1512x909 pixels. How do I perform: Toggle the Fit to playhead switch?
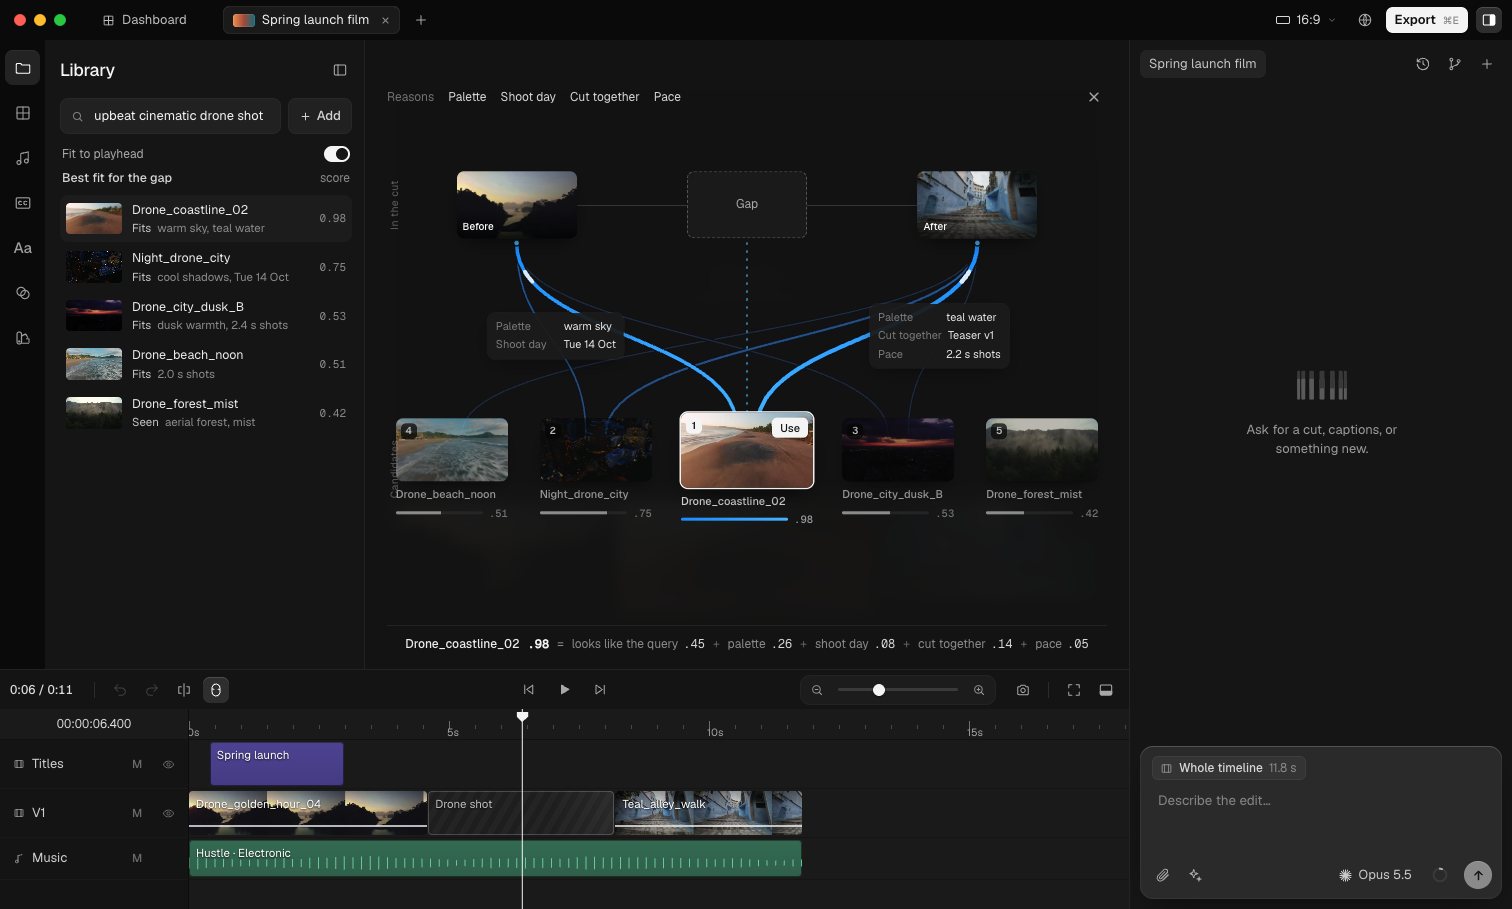(337, 154)
